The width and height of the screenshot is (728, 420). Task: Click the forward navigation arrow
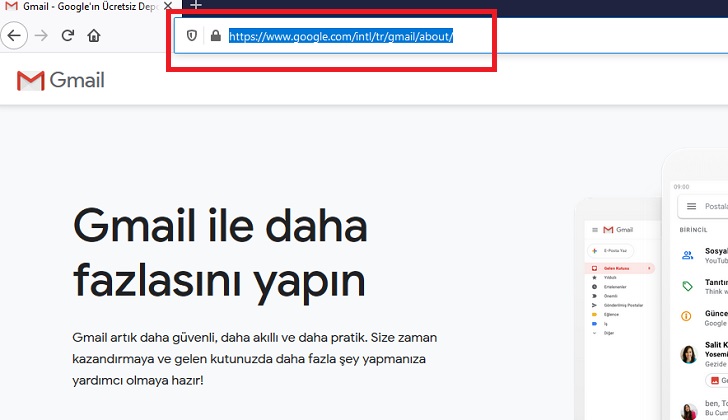41,35
